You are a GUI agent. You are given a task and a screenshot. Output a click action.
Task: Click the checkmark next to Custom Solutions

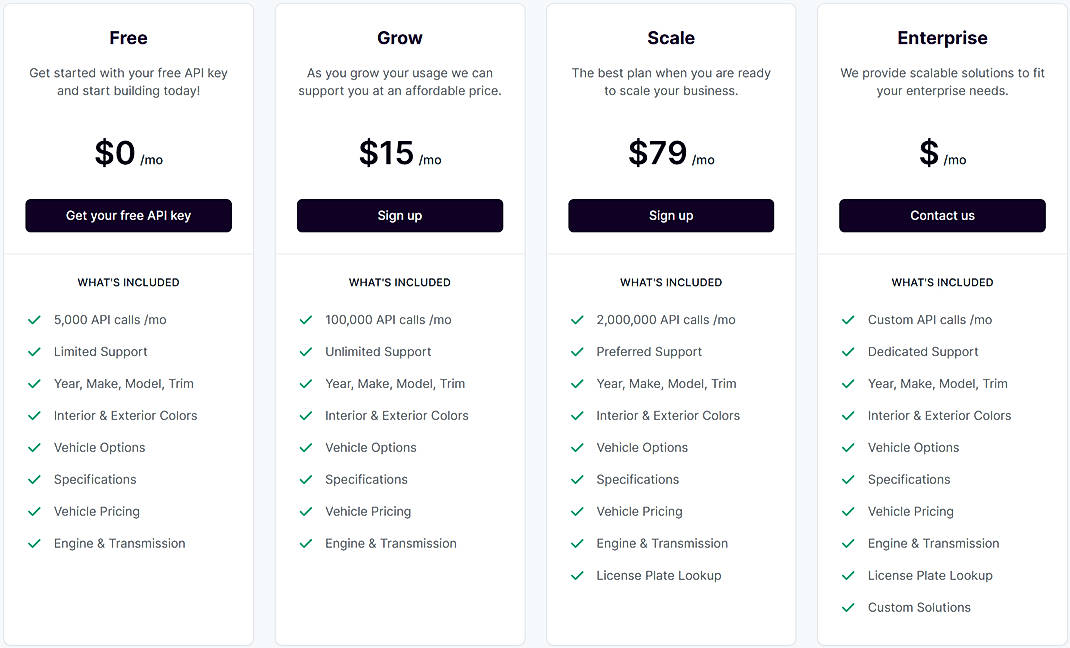click(x=848, y=607)
